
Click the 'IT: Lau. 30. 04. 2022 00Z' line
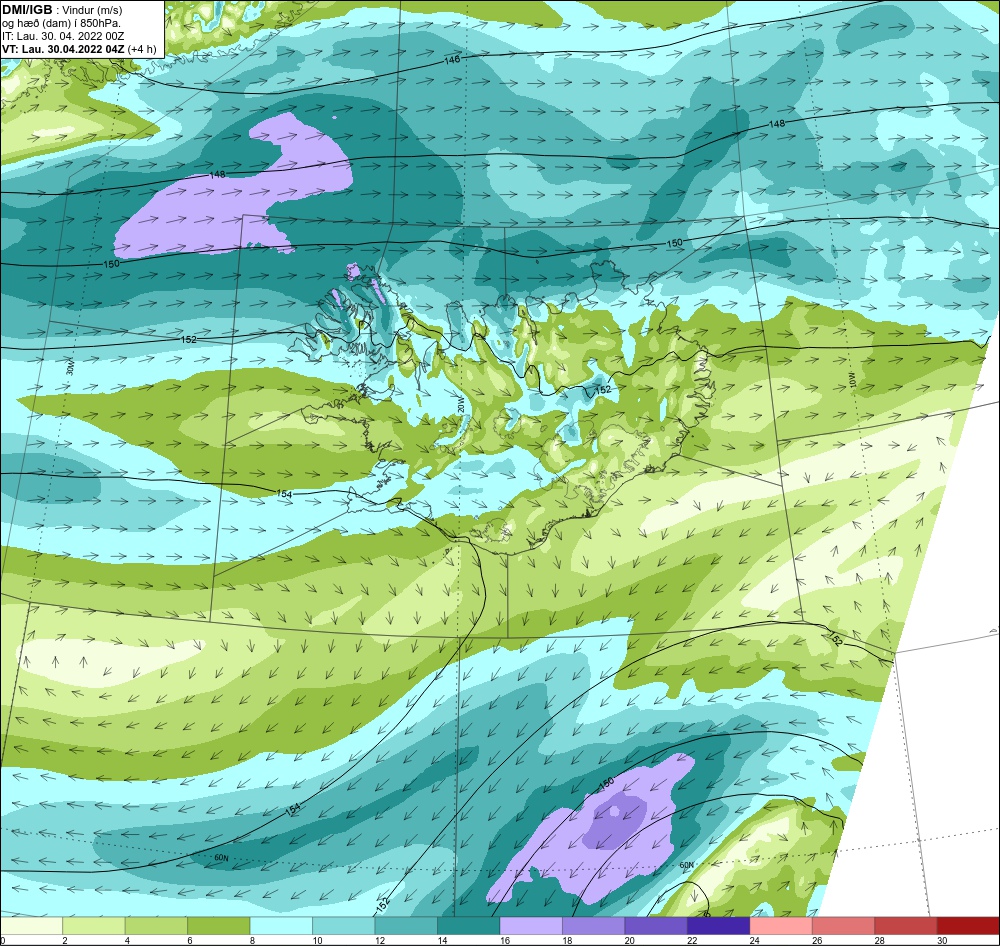[x=62, y=36]
